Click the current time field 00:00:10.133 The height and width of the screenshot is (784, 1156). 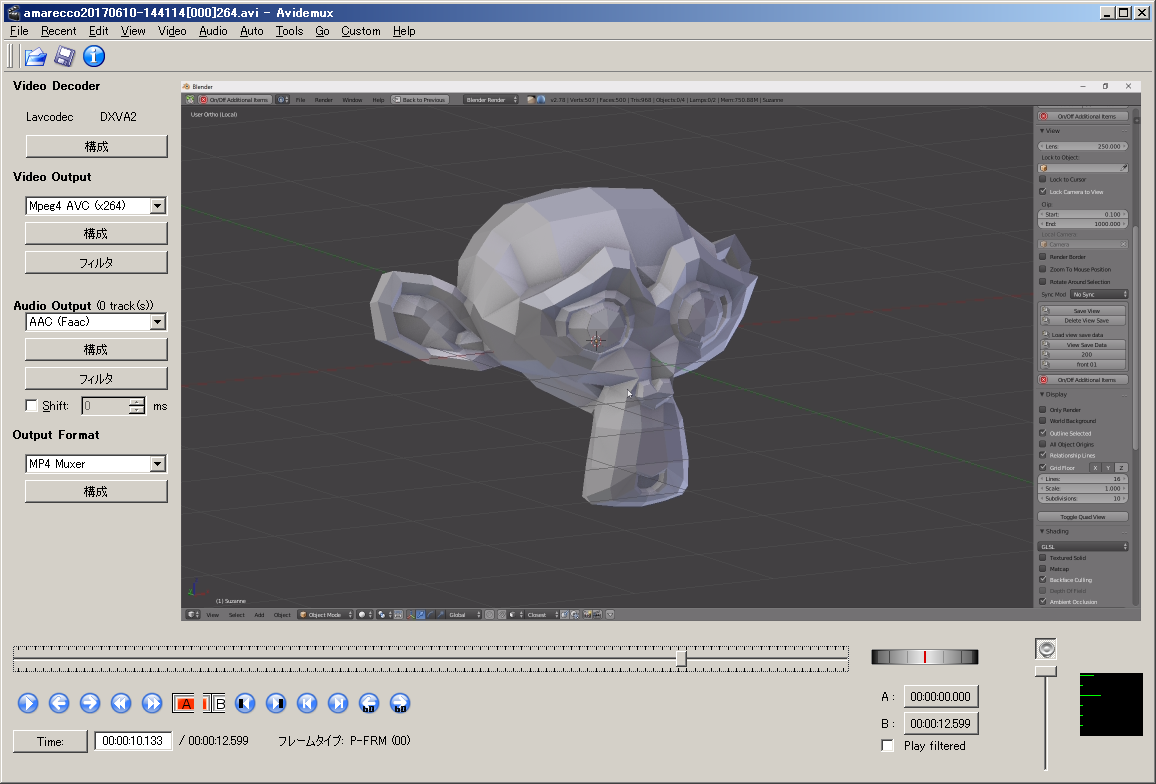point(133,740)
